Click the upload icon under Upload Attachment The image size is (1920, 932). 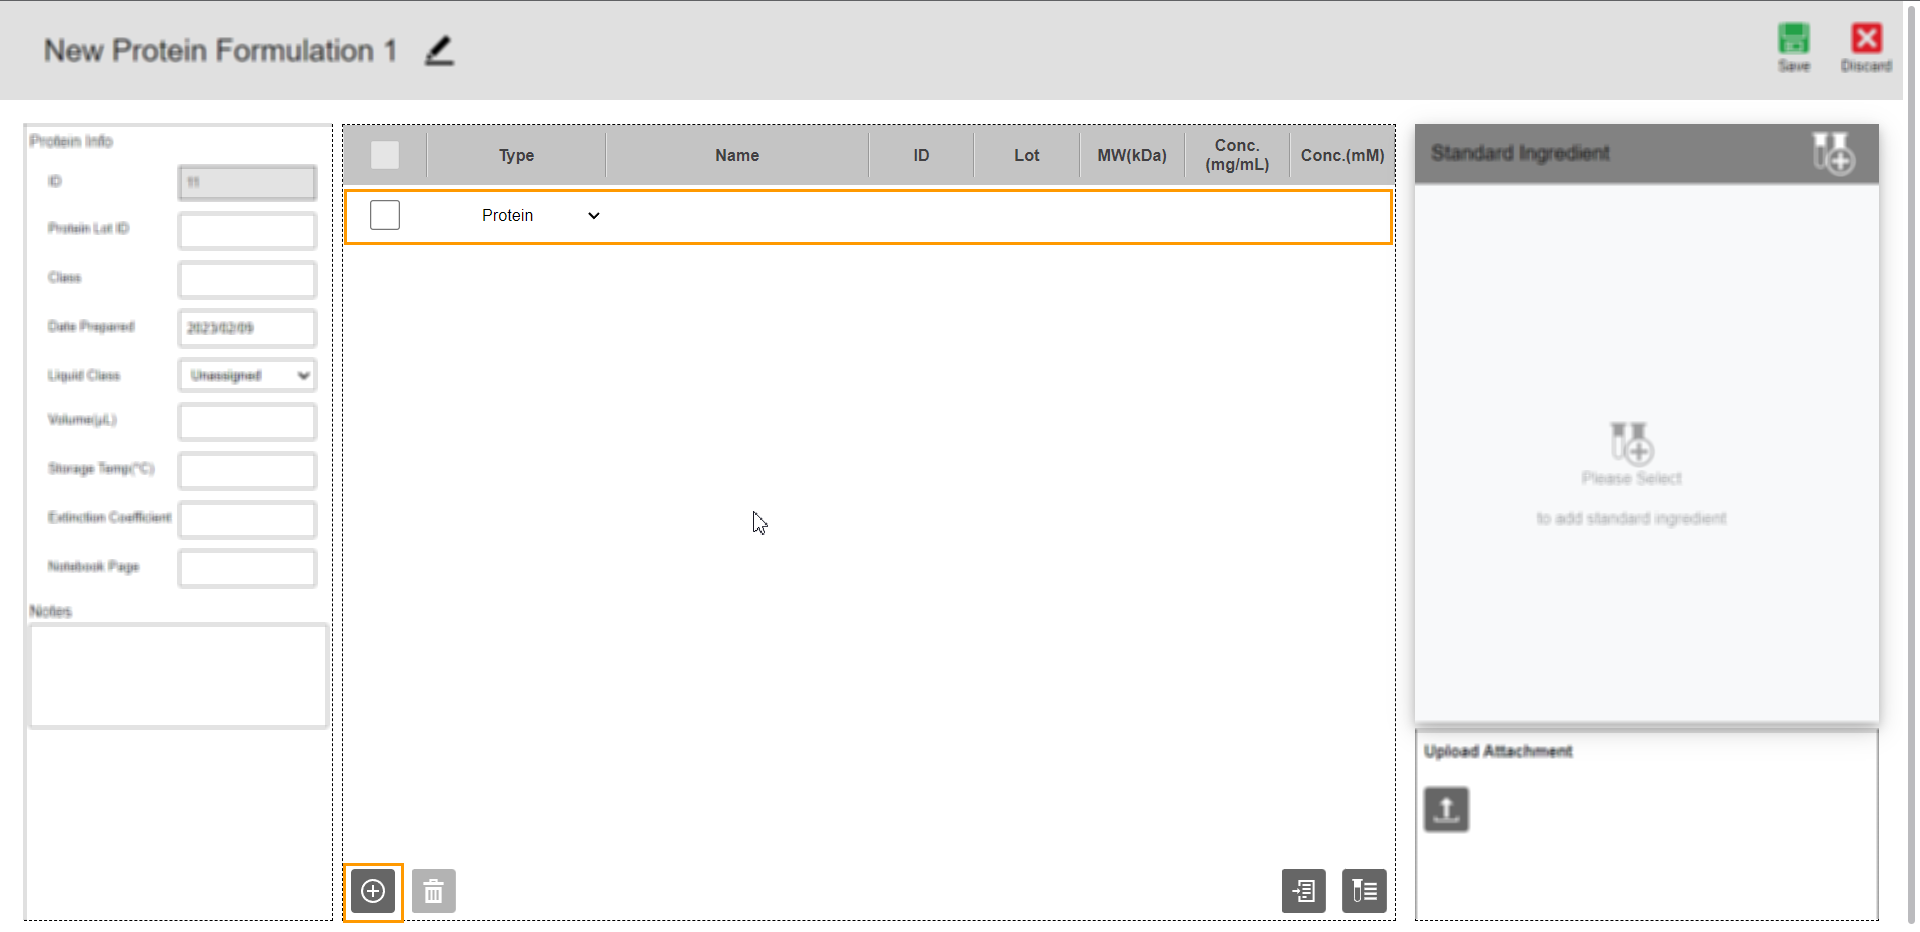coord(1445,809)
